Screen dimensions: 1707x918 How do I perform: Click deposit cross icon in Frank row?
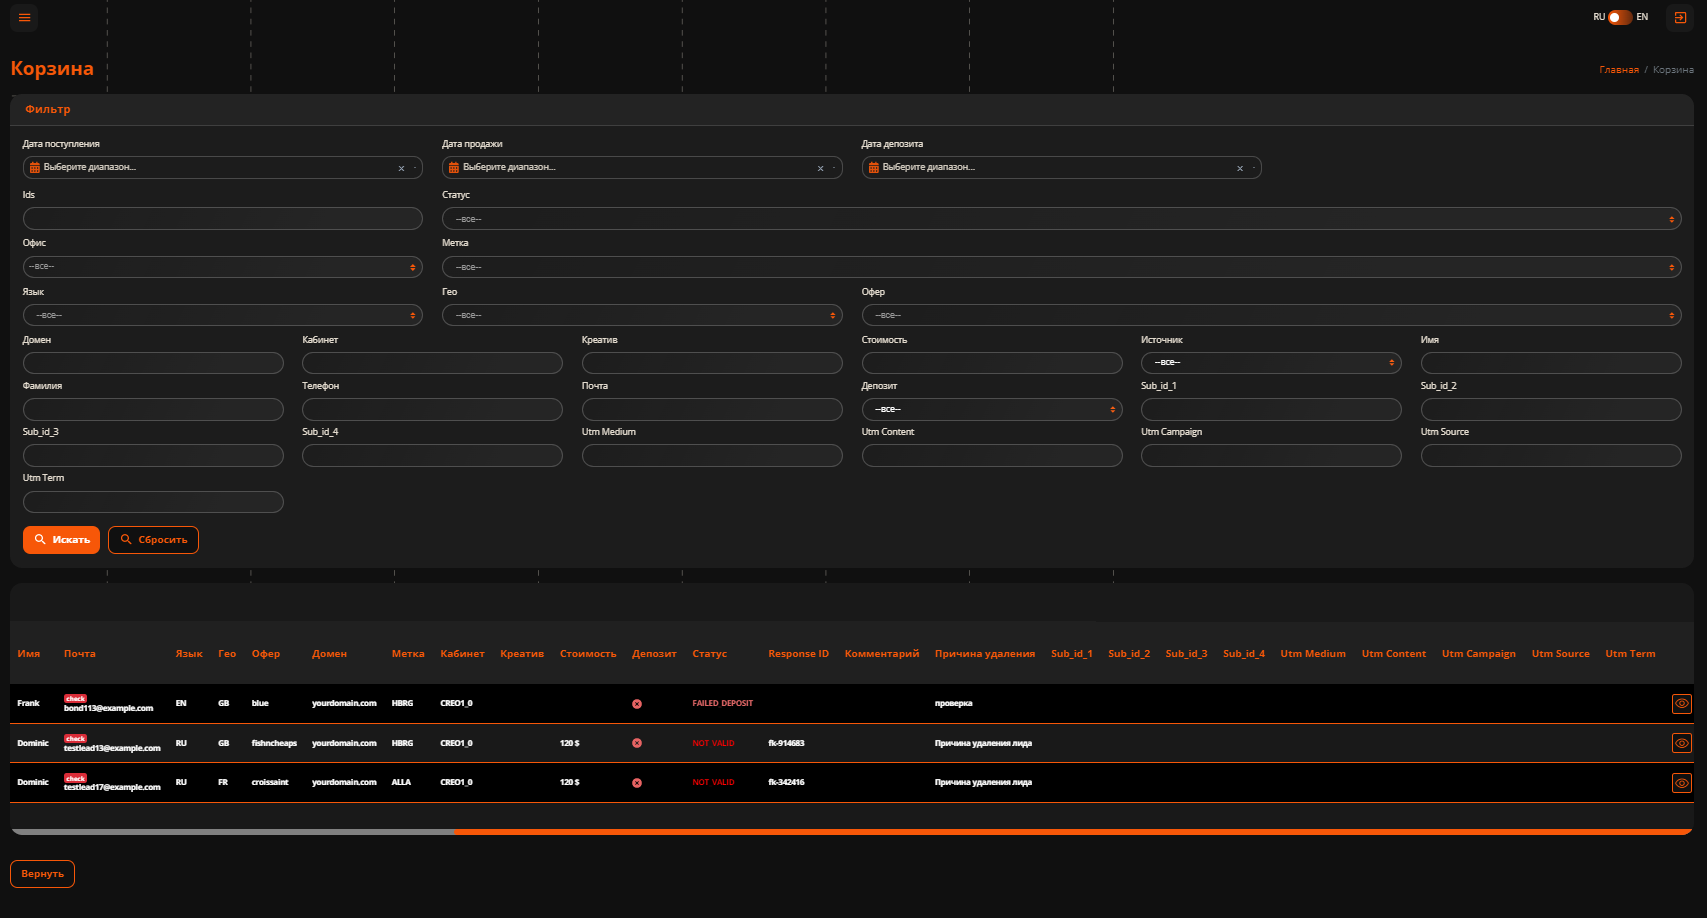pyautogui.click(x=637, y=704)
